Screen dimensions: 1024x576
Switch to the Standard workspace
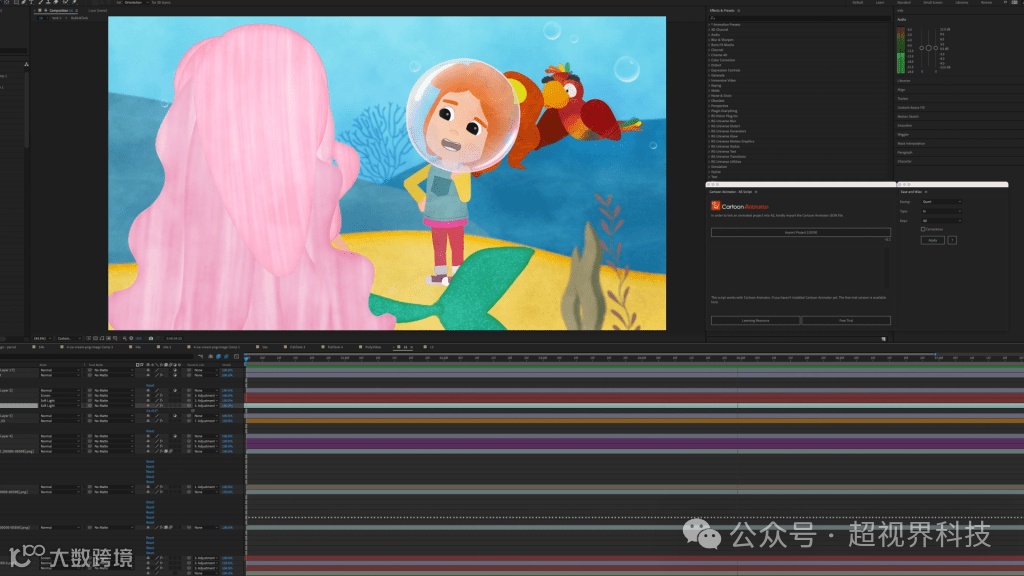click(x=904, y=3)
